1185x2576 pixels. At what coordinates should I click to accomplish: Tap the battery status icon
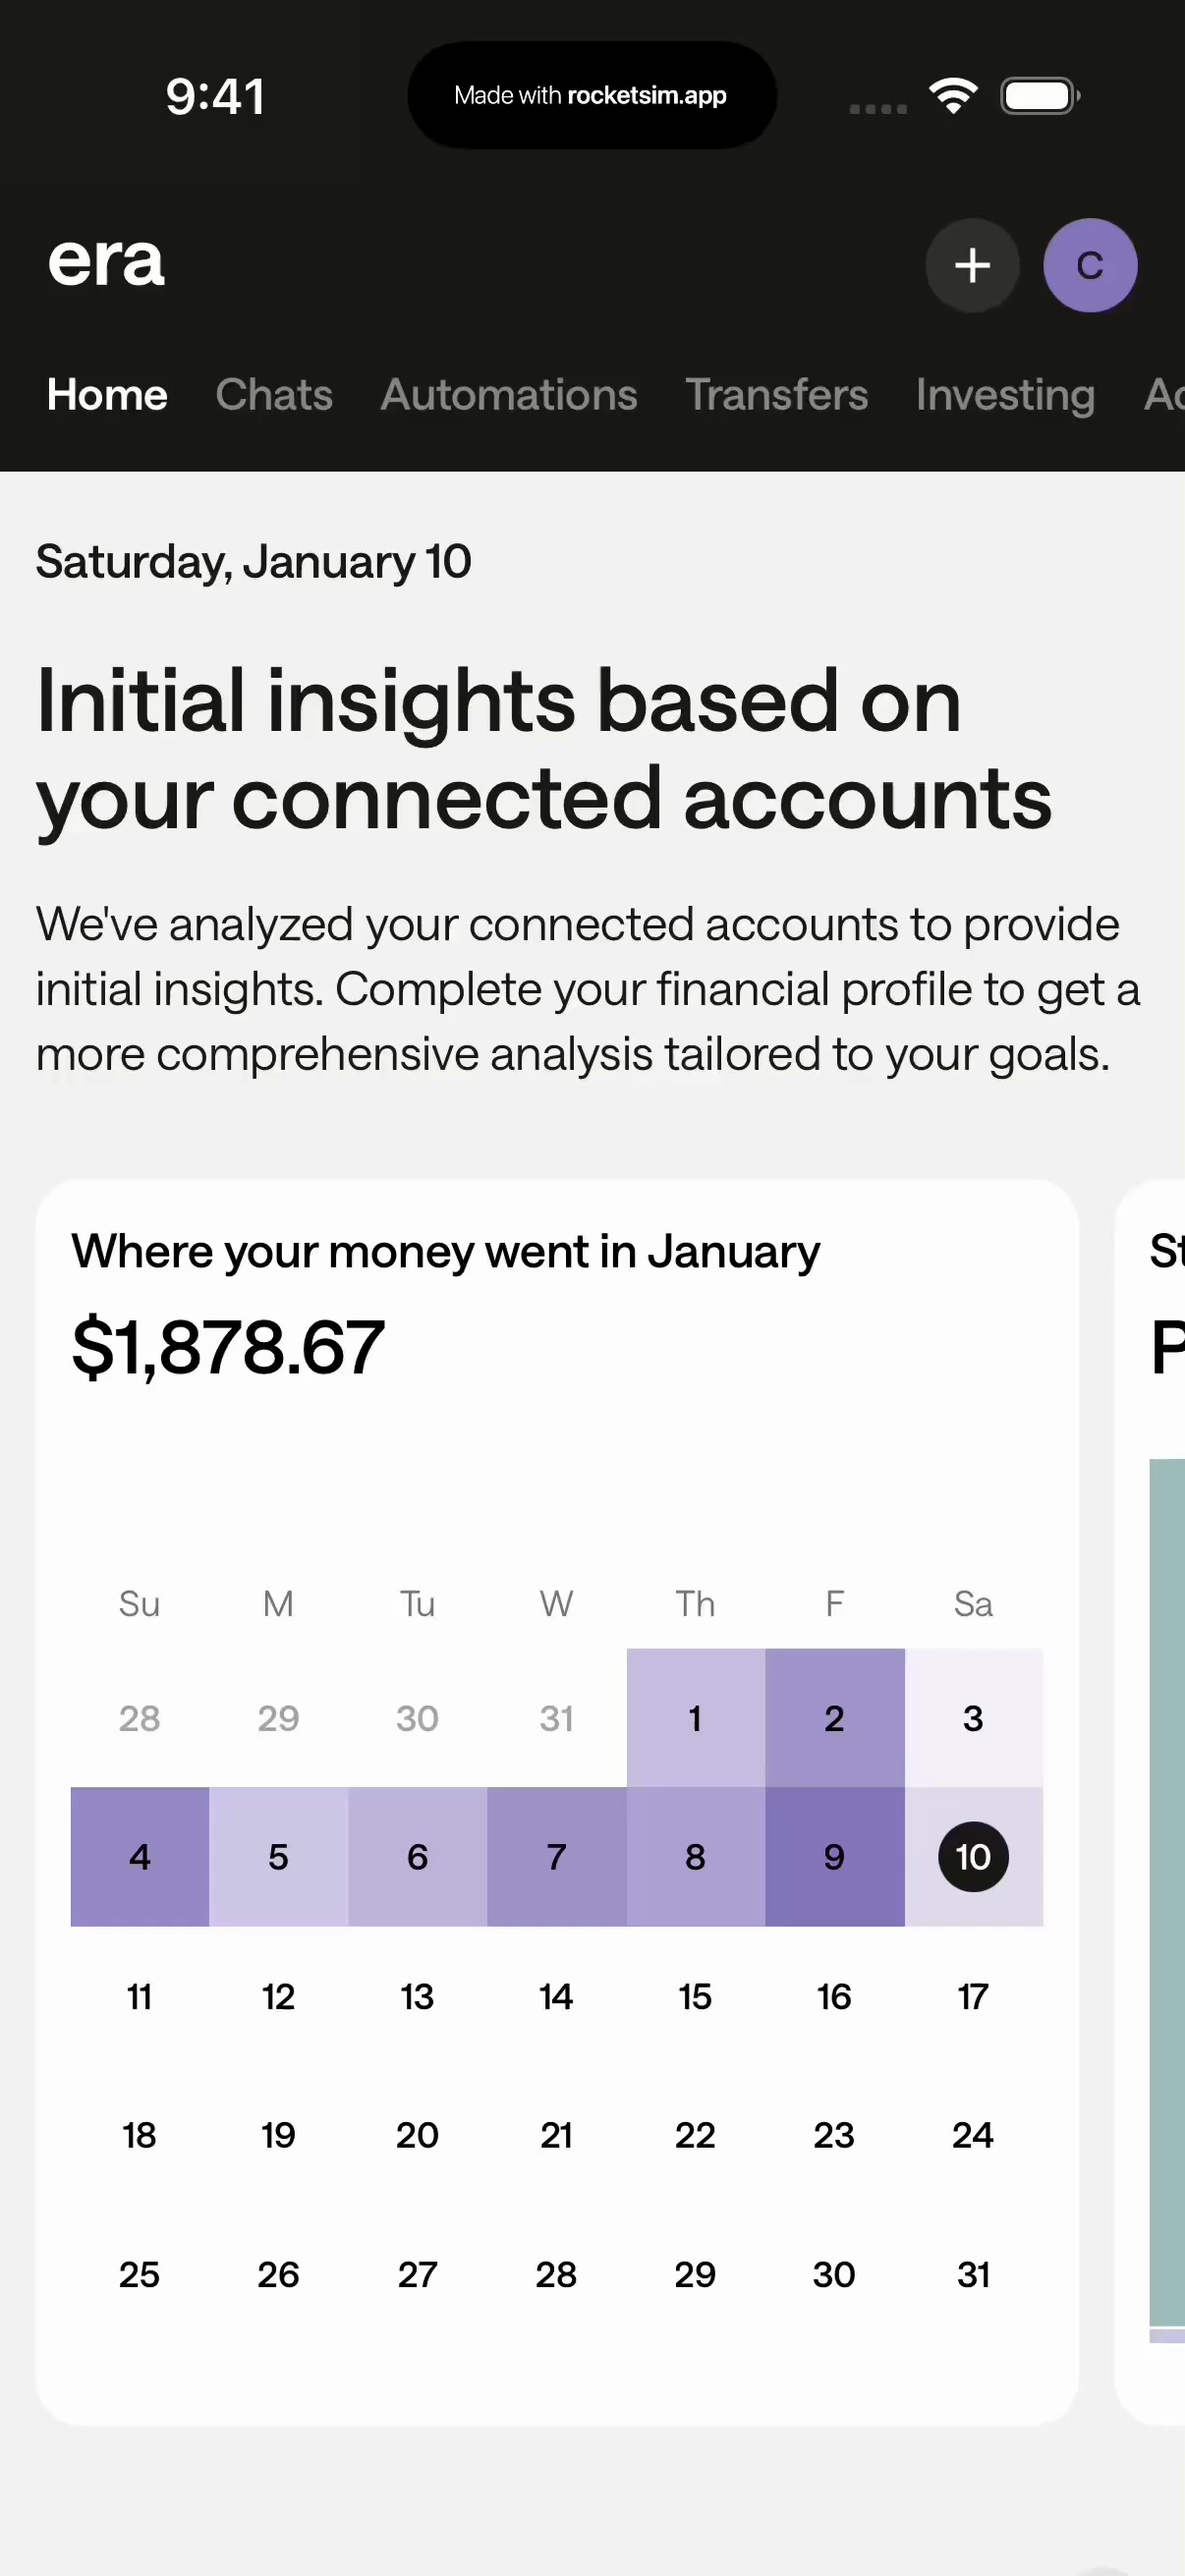1039,96
